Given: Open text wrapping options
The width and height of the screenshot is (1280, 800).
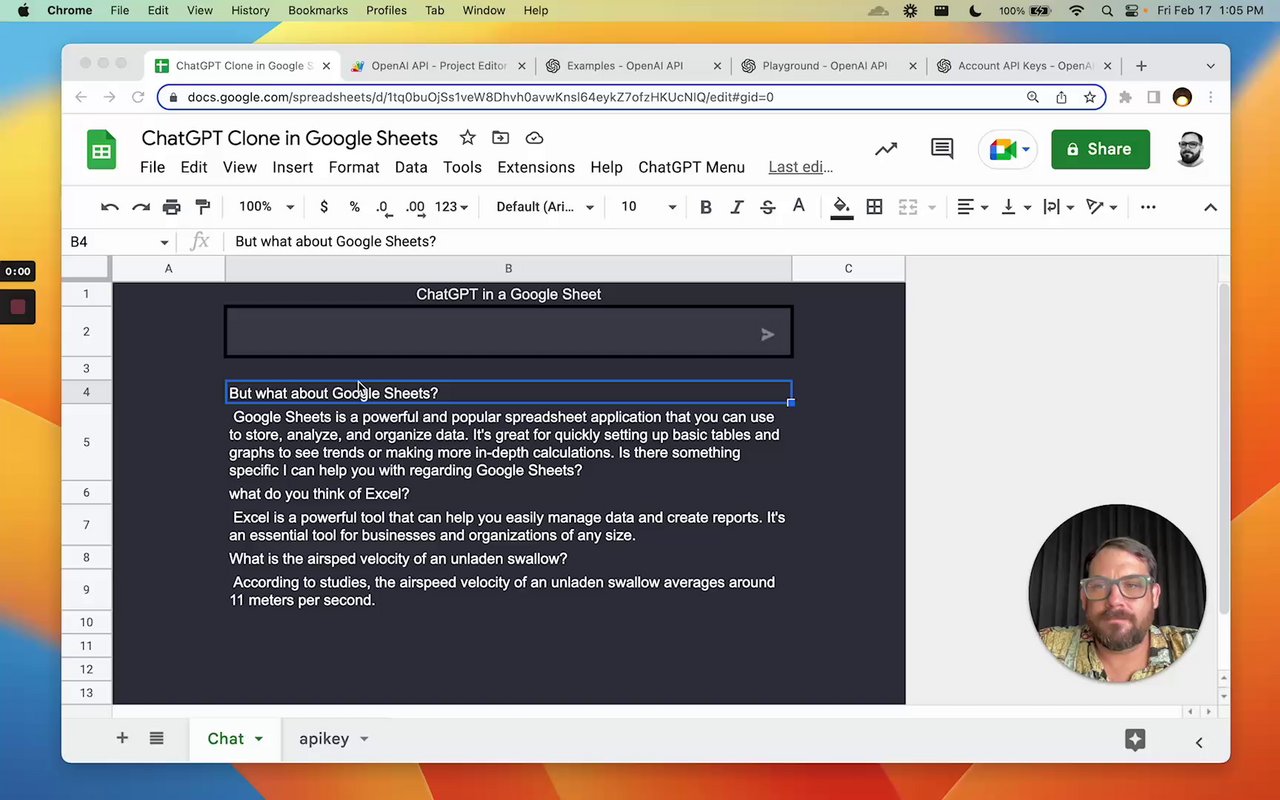Looking at the screenshot, I should 1058,207.
